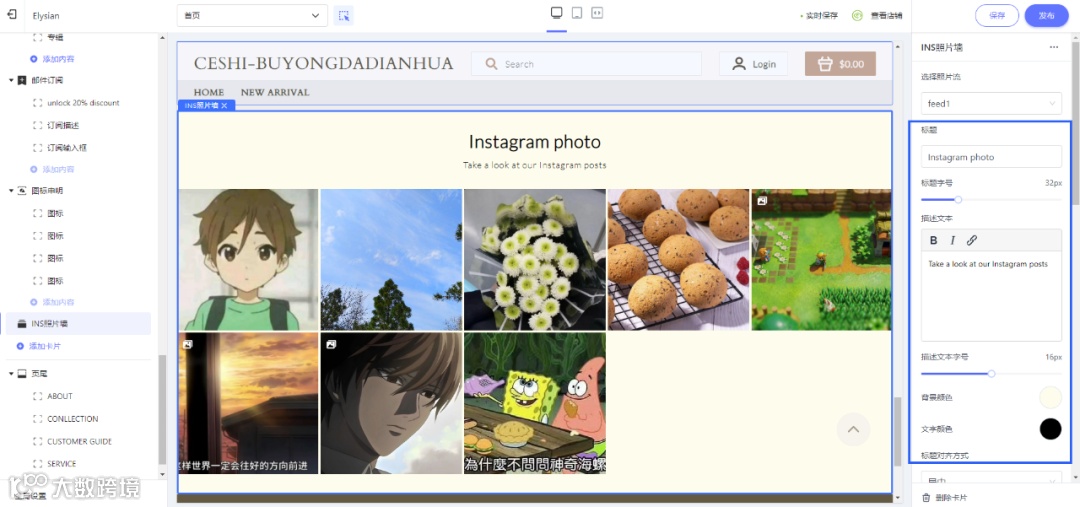Adjust the 描述文本字号 slider
Viewport: 1080px width, 507px height.
point(991,374)
